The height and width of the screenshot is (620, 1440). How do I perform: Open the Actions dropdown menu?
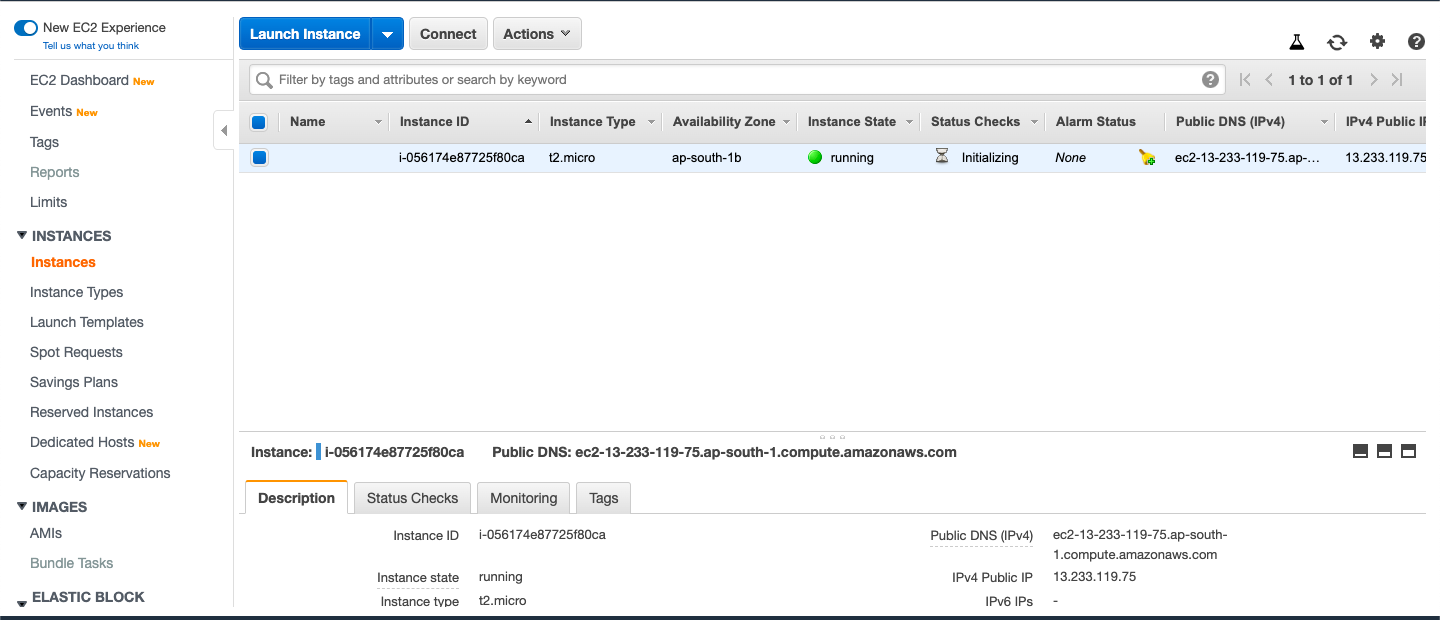tap(537, 34)
